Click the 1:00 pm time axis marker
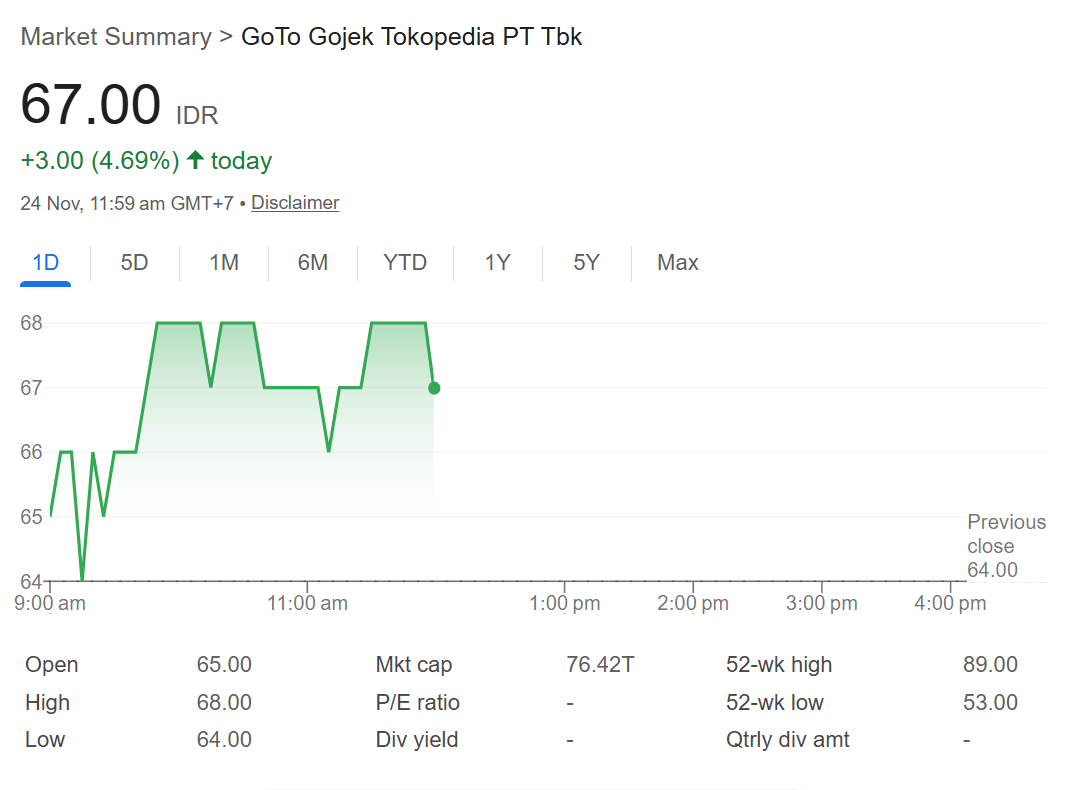This screenshot has height=790, width=1077. (564, 603)
